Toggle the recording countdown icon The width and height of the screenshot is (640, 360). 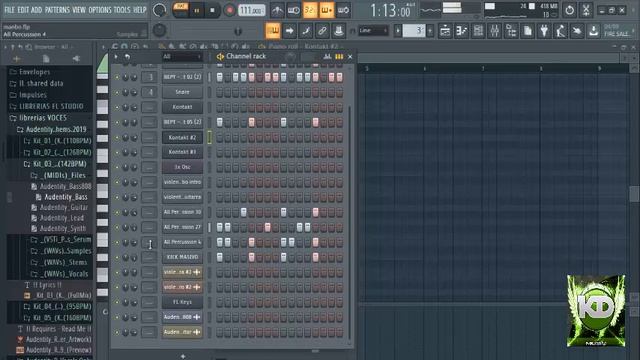pyautogui.click(x=310, y=10)
